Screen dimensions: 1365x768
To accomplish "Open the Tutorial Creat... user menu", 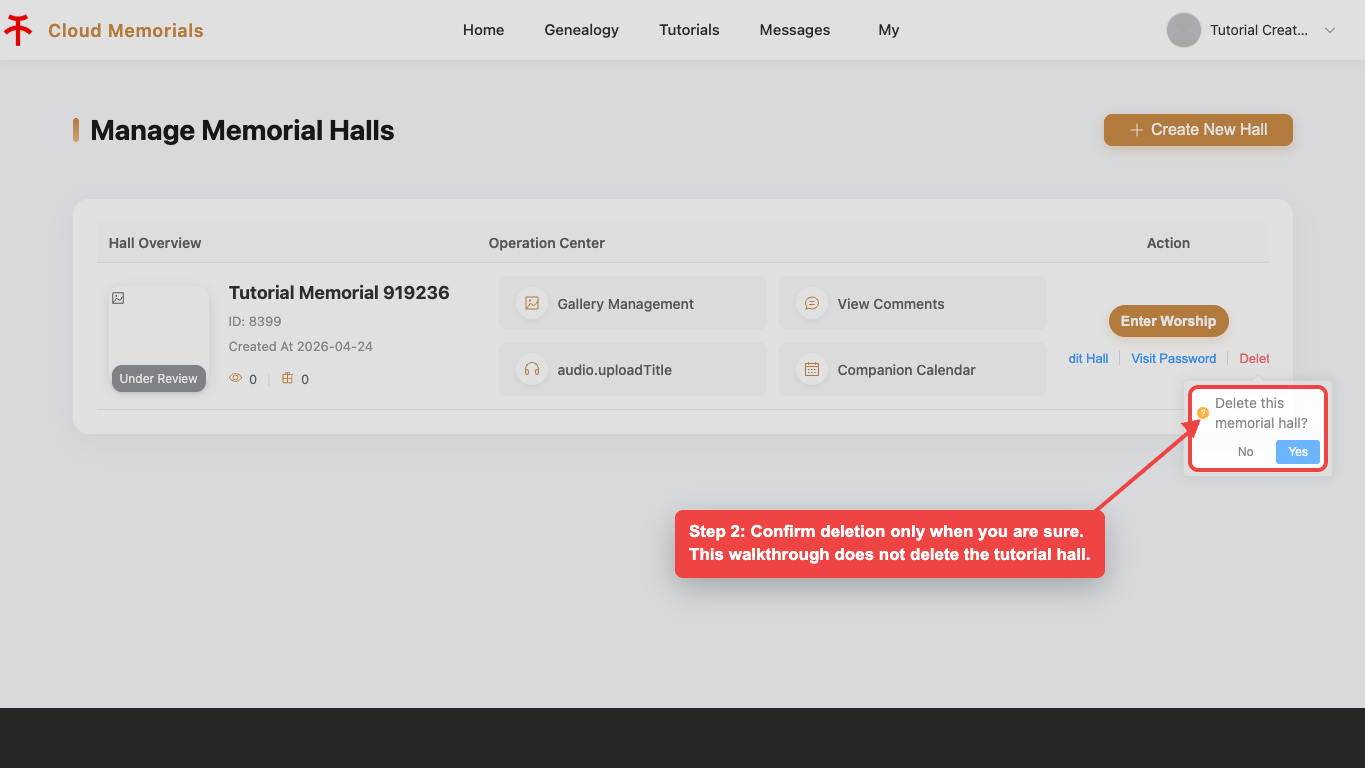I will pyautogui.click(x=1259, y=30).
